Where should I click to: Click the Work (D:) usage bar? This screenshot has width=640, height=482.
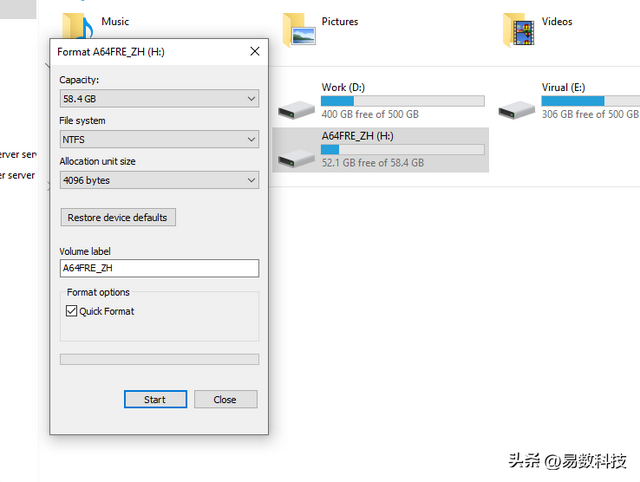[x=402, y=101]
